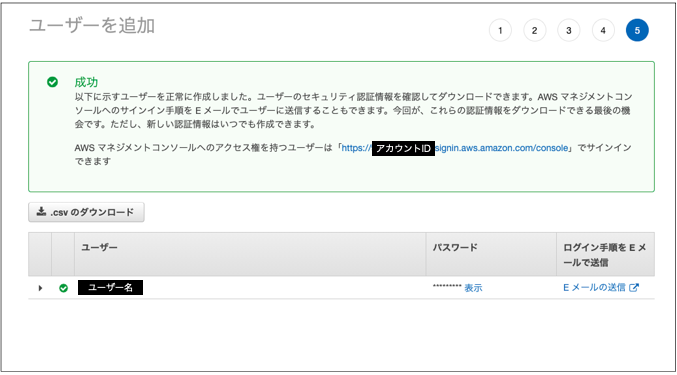This screenshot has width=677, height=375.
Task: Download the .csv credentials file
Action: [x=86, y=212]
